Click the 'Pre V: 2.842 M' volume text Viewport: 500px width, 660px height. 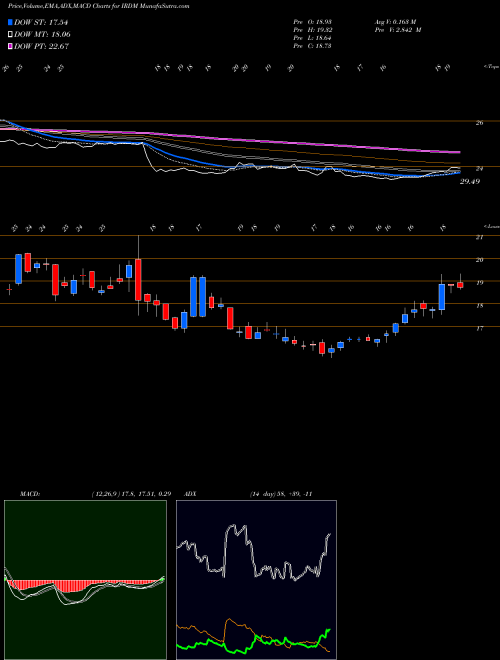[397, 30]
